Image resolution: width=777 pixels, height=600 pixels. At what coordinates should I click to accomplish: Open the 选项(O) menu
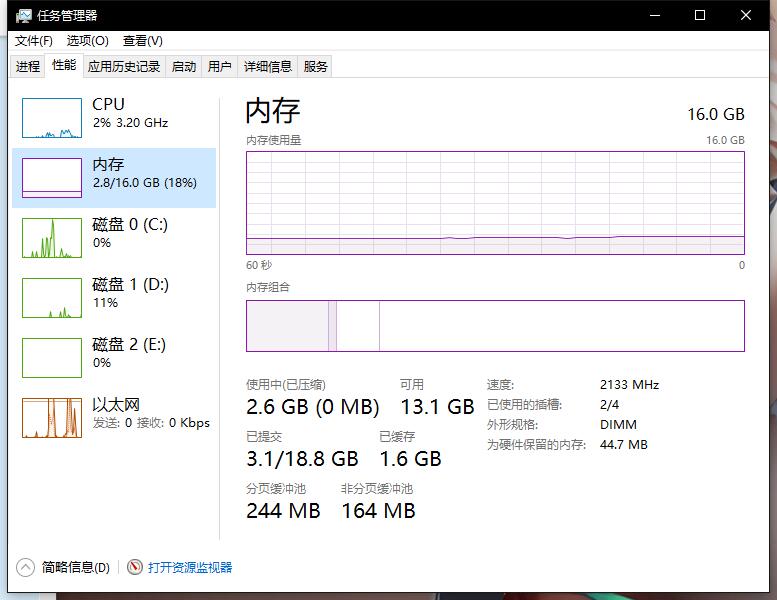click(x=87, y=41)
